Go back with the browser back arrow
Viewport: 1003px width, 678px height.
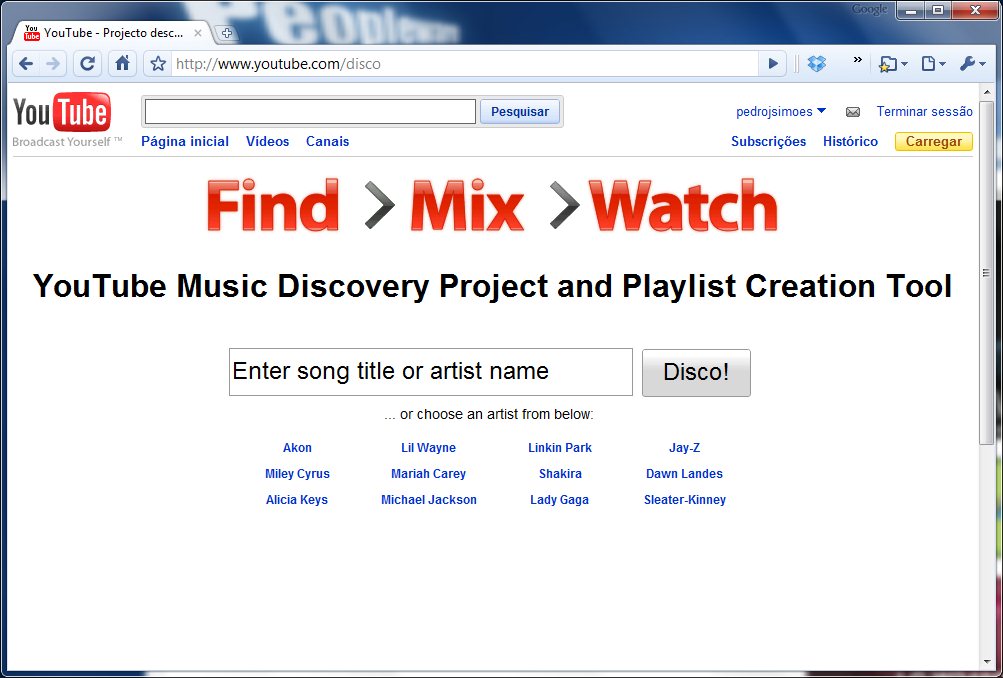26,64
